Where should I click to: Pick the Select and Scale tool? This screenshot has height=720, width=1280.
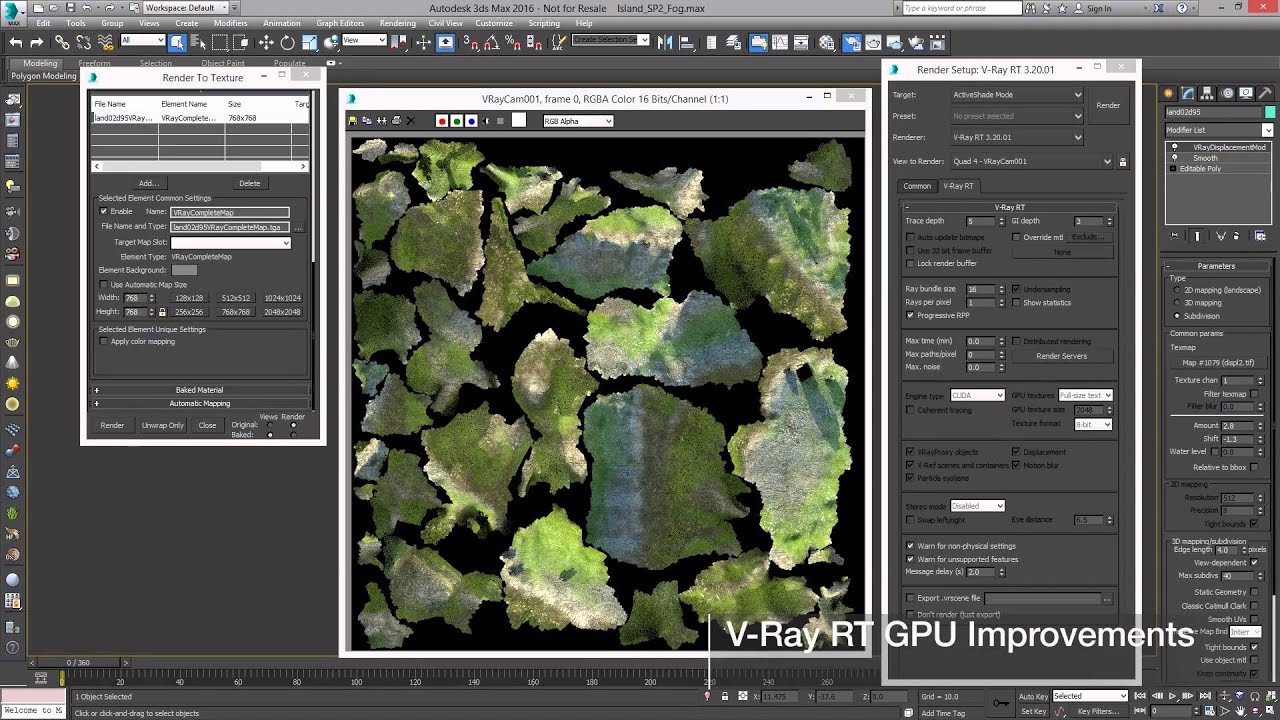coord(309,42)
